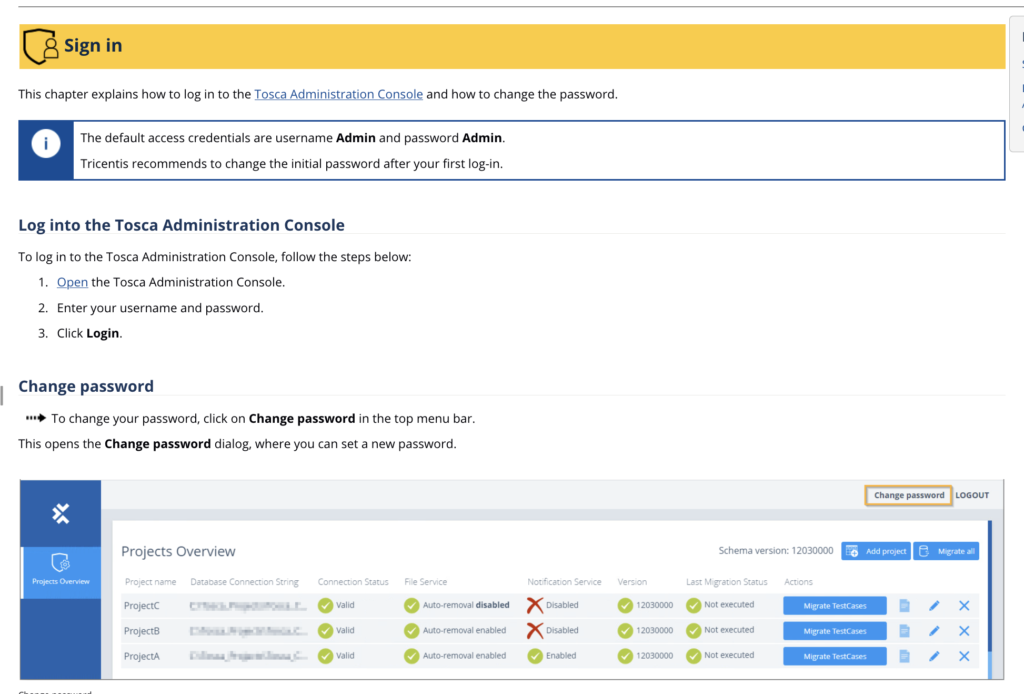1024x694 pixels.
Task: Click ProjectB's File Service check icon
Action: tap(411, 631)
